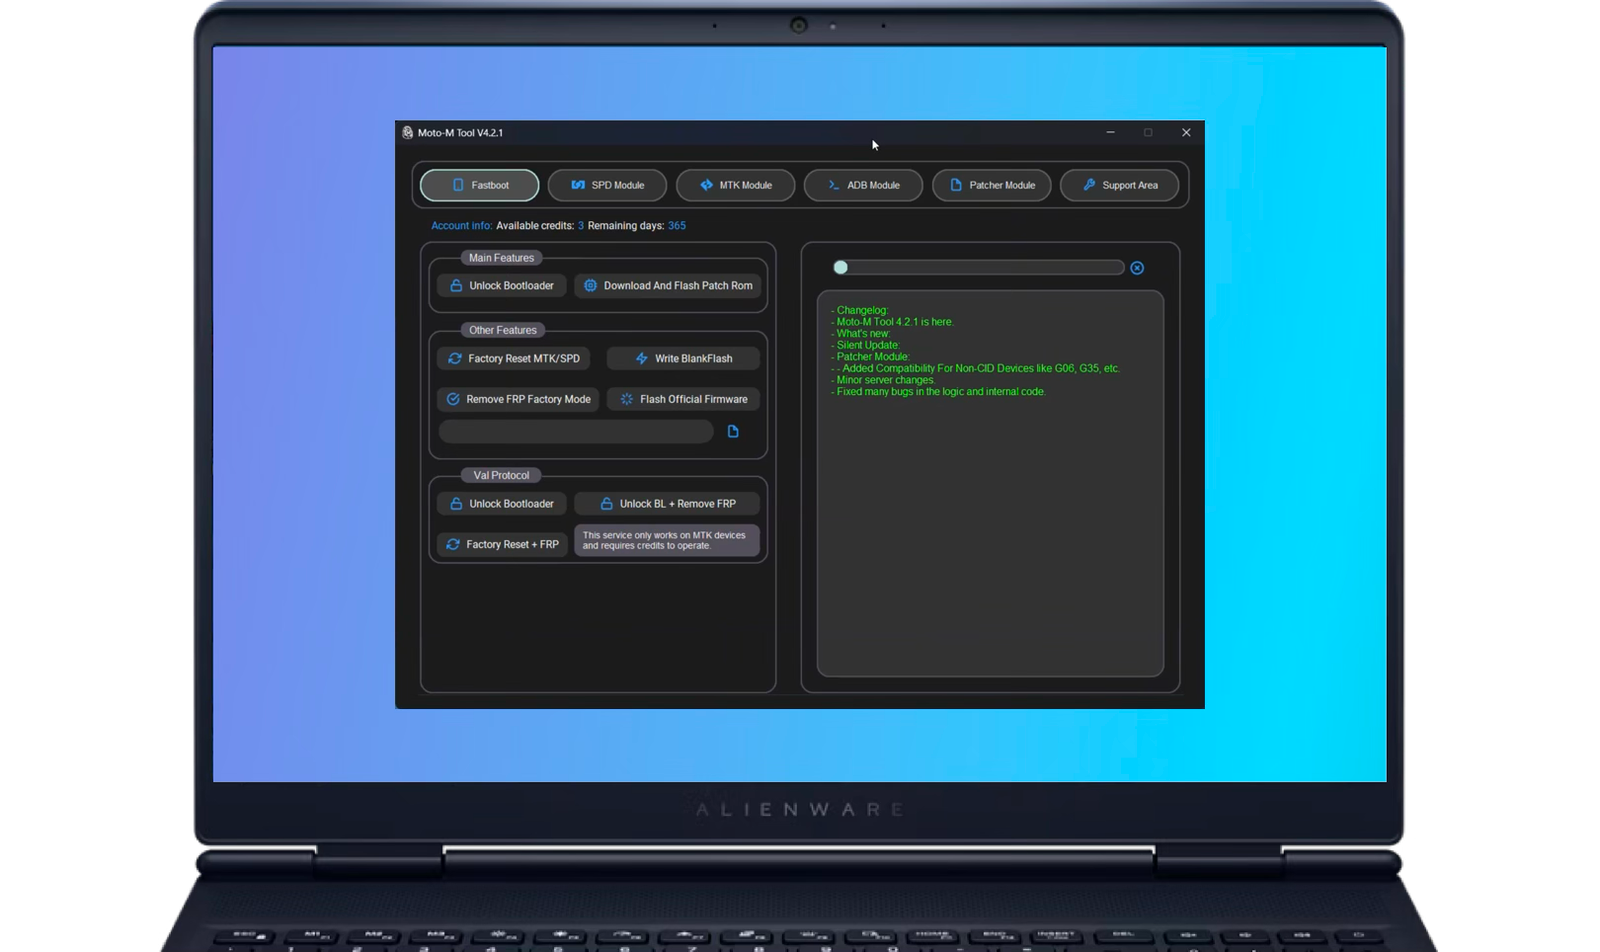1600x952 pixels.
Task: Click Factory Reset MTK/SPD button
Action: coord(513,358)
